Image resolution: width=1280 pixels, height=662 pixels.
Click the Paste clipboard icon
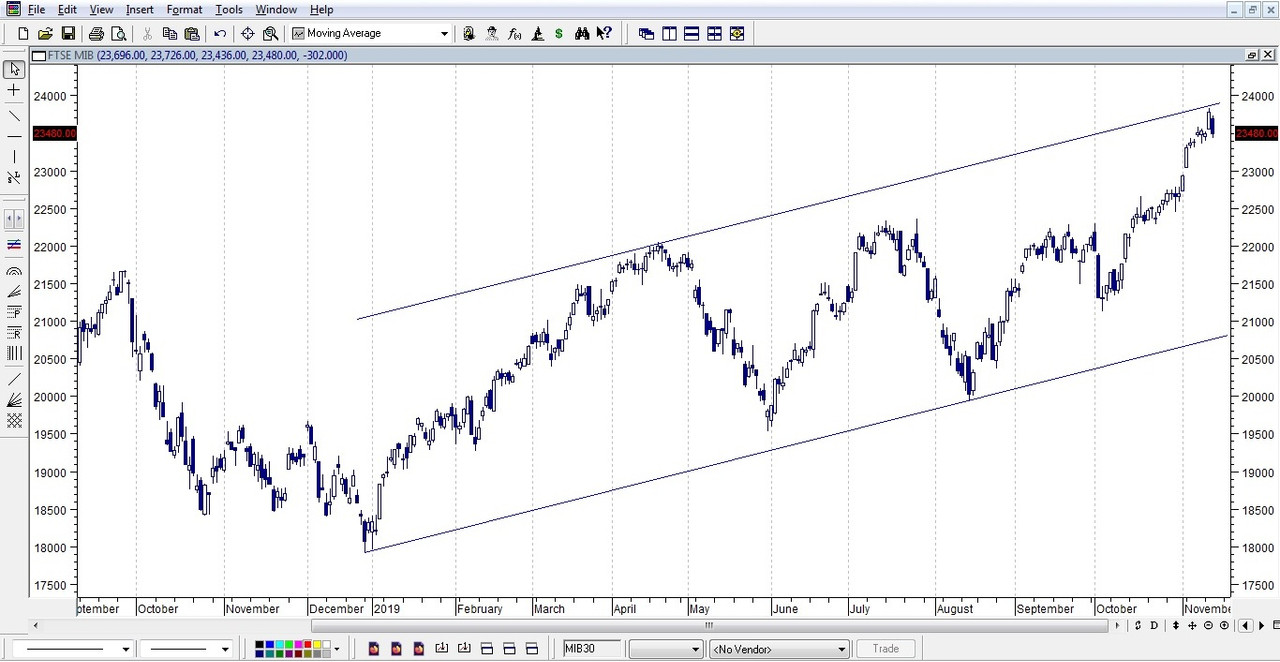point(192,33)
